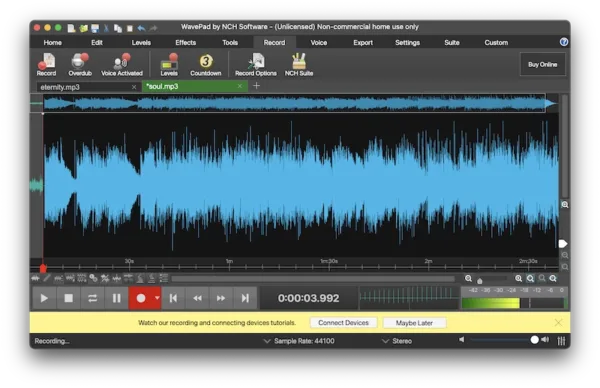The image size is (600, 388).
Task: Open the mixer sliders icon in status bar
Action: coord(561,341)
